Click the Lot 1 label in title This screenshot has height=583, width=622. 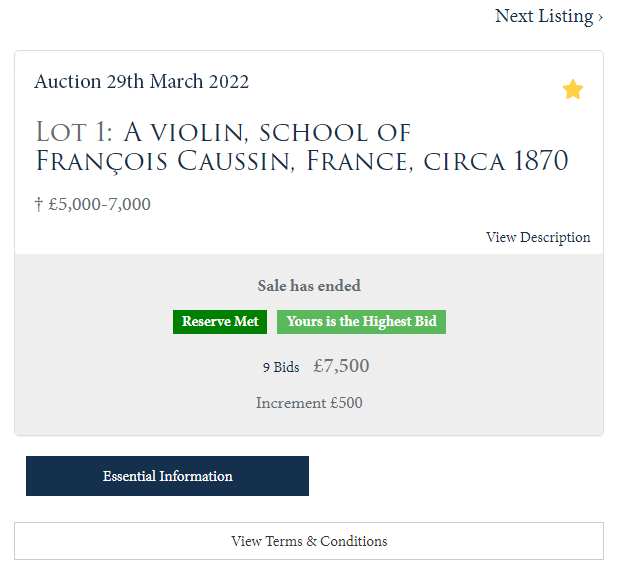click(73, 133)
